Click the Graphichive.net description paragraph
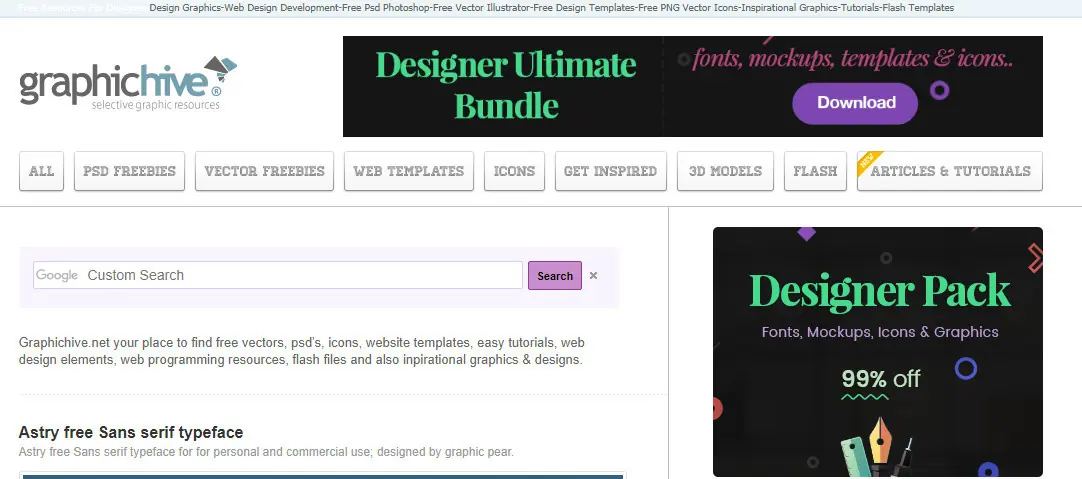 click(x=302, y=351)
